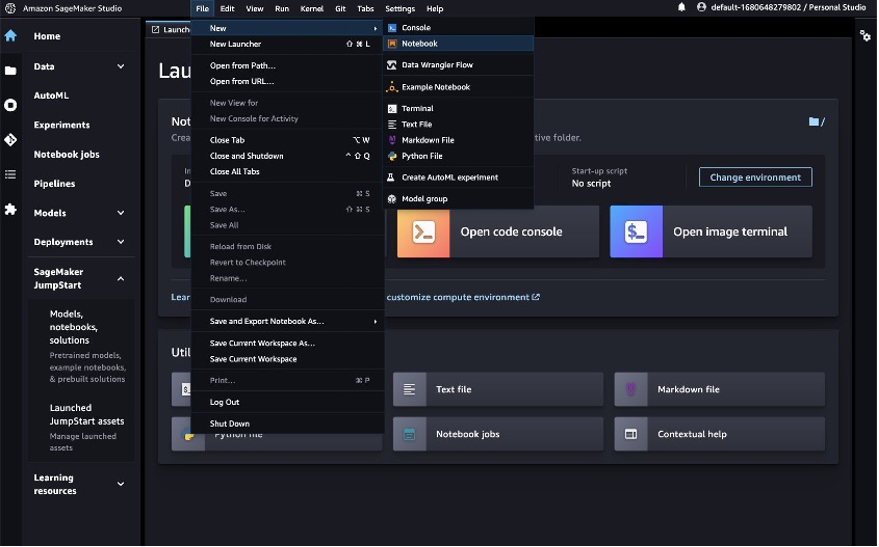Expand the Learning resources chevron

121,484
